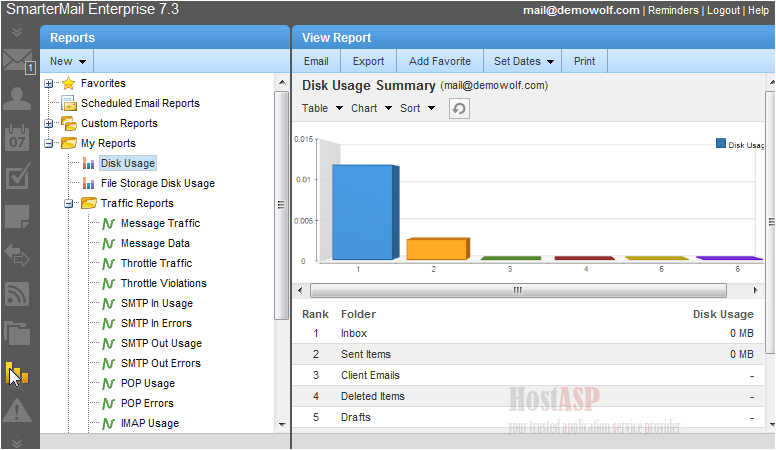This screenshot has height=450, width=776.
Task: Select the Disk Usage report
Action: (128, 163)
